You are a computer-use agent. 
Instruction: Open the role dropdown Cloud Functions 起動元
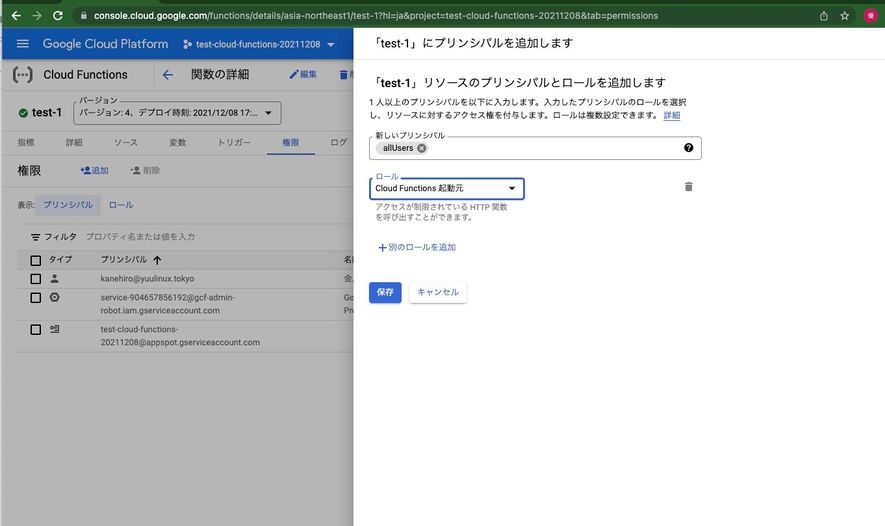pyautogui.click(x=446, y=189)
